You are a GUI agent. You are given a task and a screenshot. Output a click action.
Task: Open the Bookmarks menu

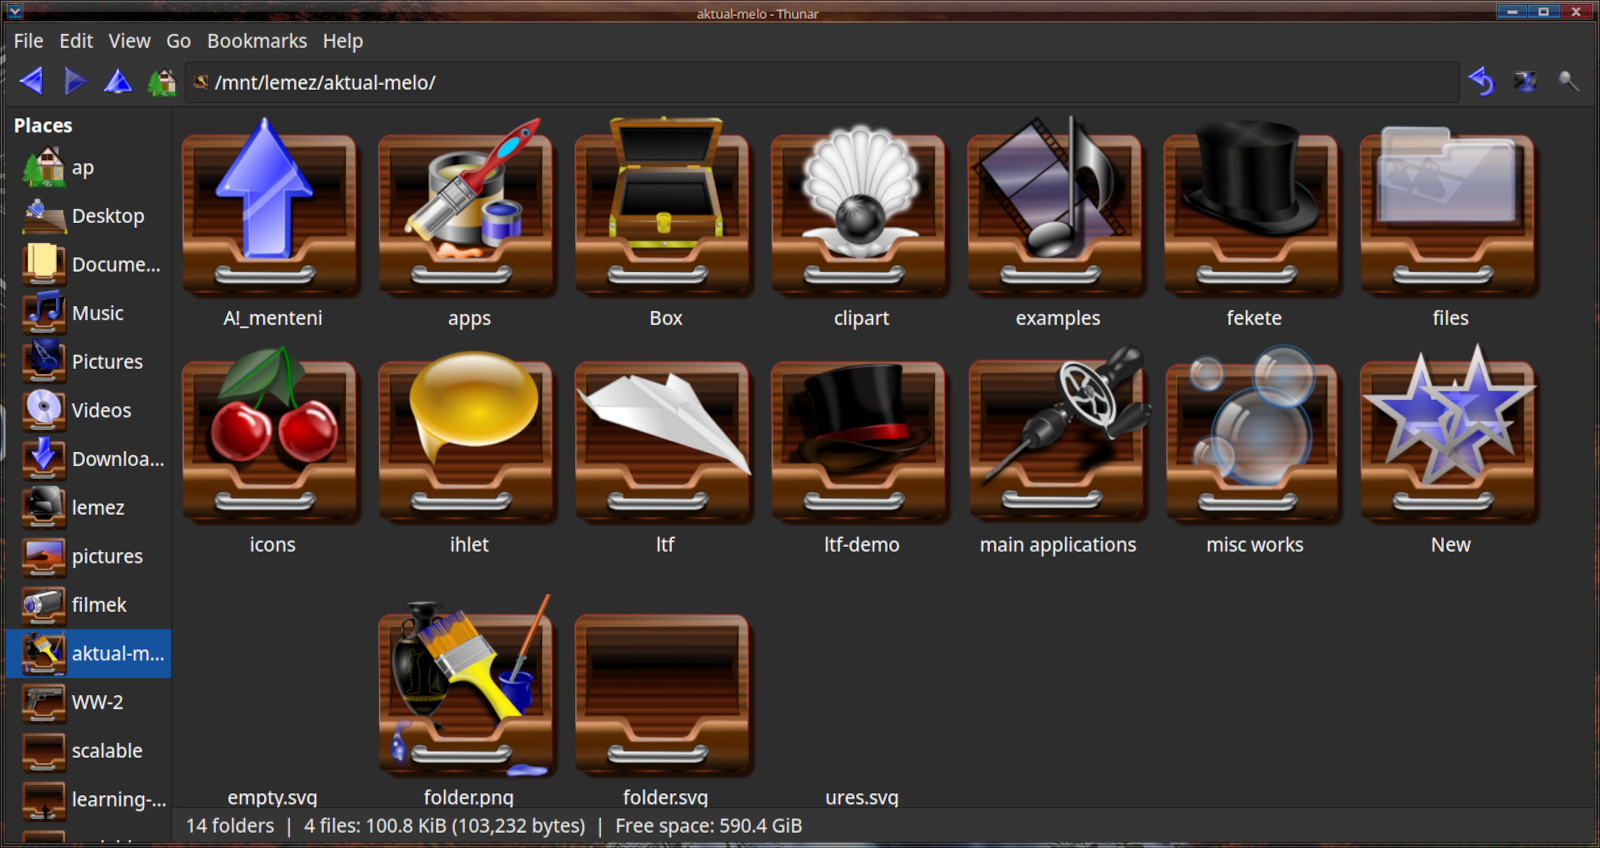[x=257, y=41]
